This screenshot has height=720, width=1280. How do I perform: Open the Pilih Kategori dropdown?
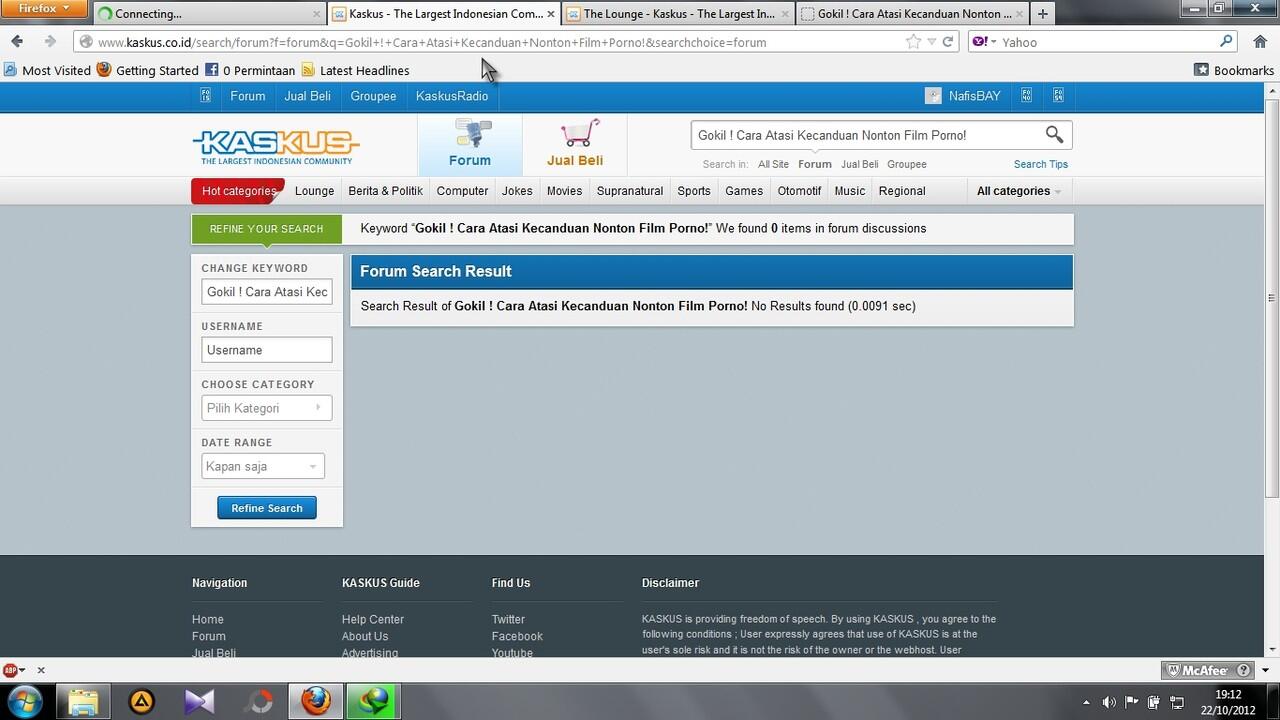(x=266, y=408)
